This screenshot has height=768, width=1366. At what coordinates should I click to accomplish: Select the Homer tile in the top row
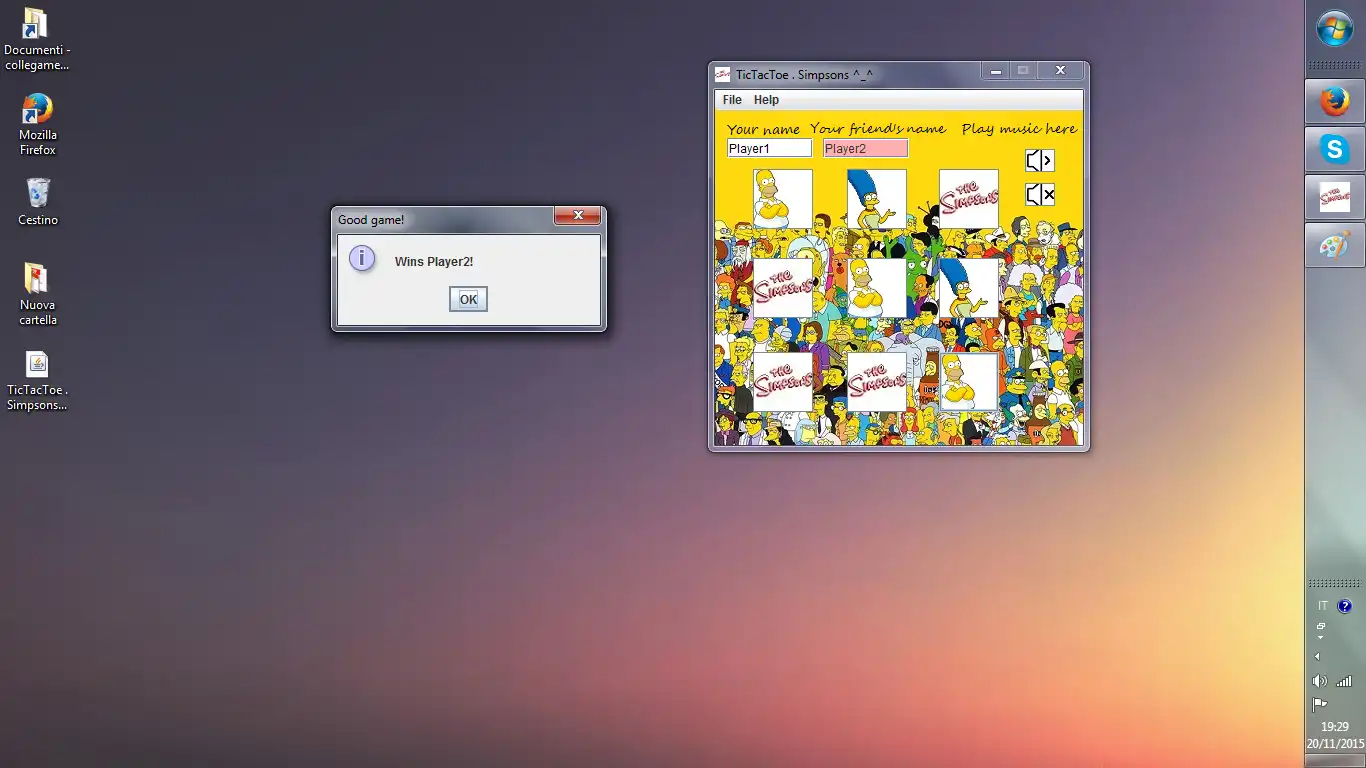tap(783, 199)
